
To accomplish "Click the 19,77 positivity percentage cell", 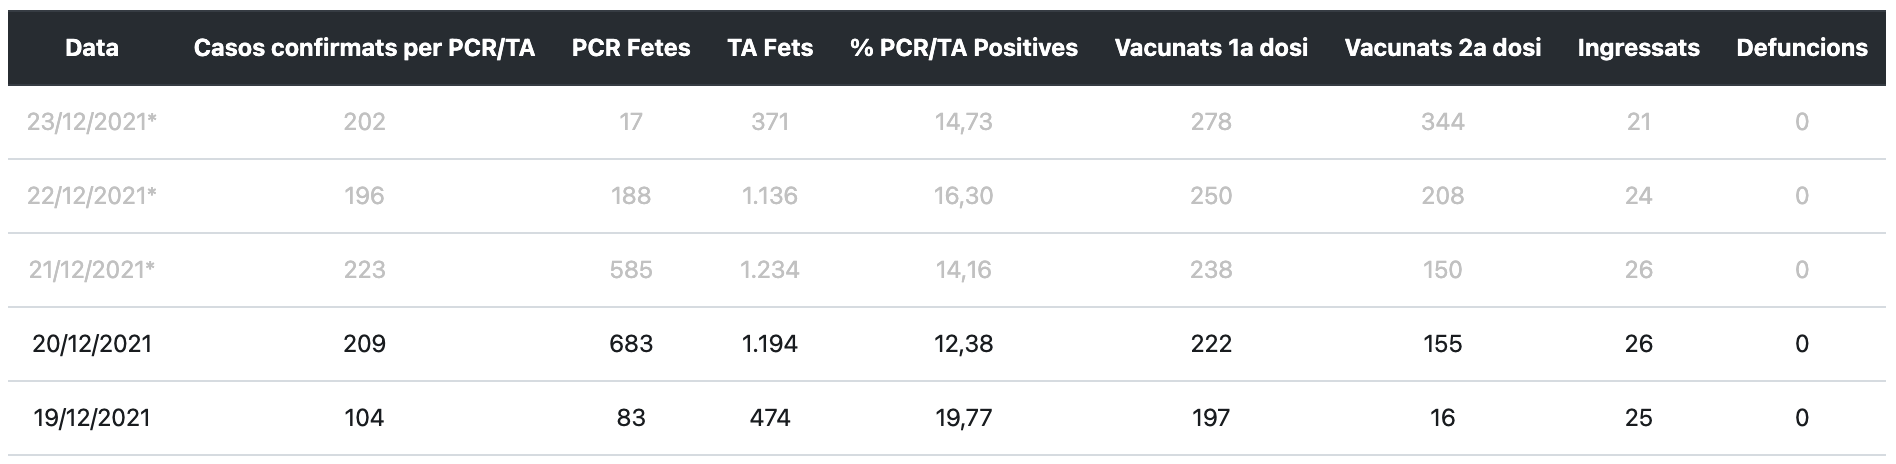I will [x=964, y=418].
